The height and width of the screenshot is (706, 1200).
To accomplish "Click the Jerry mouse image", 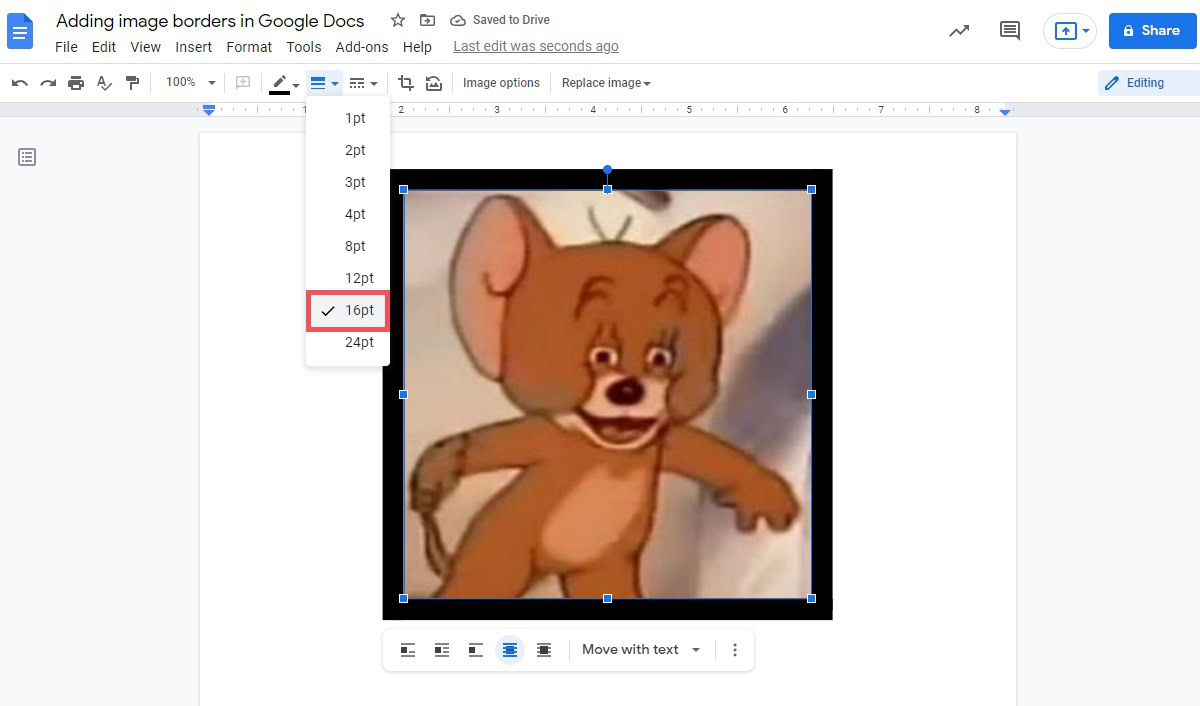I will [x=607, y=394].
